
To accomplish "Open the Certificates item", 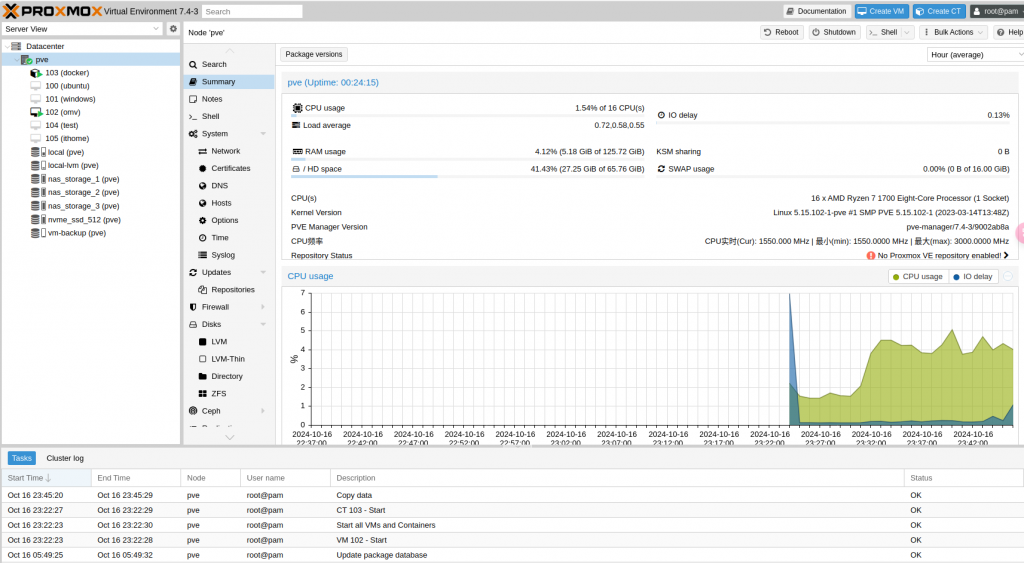I will [x=233, y=168].
